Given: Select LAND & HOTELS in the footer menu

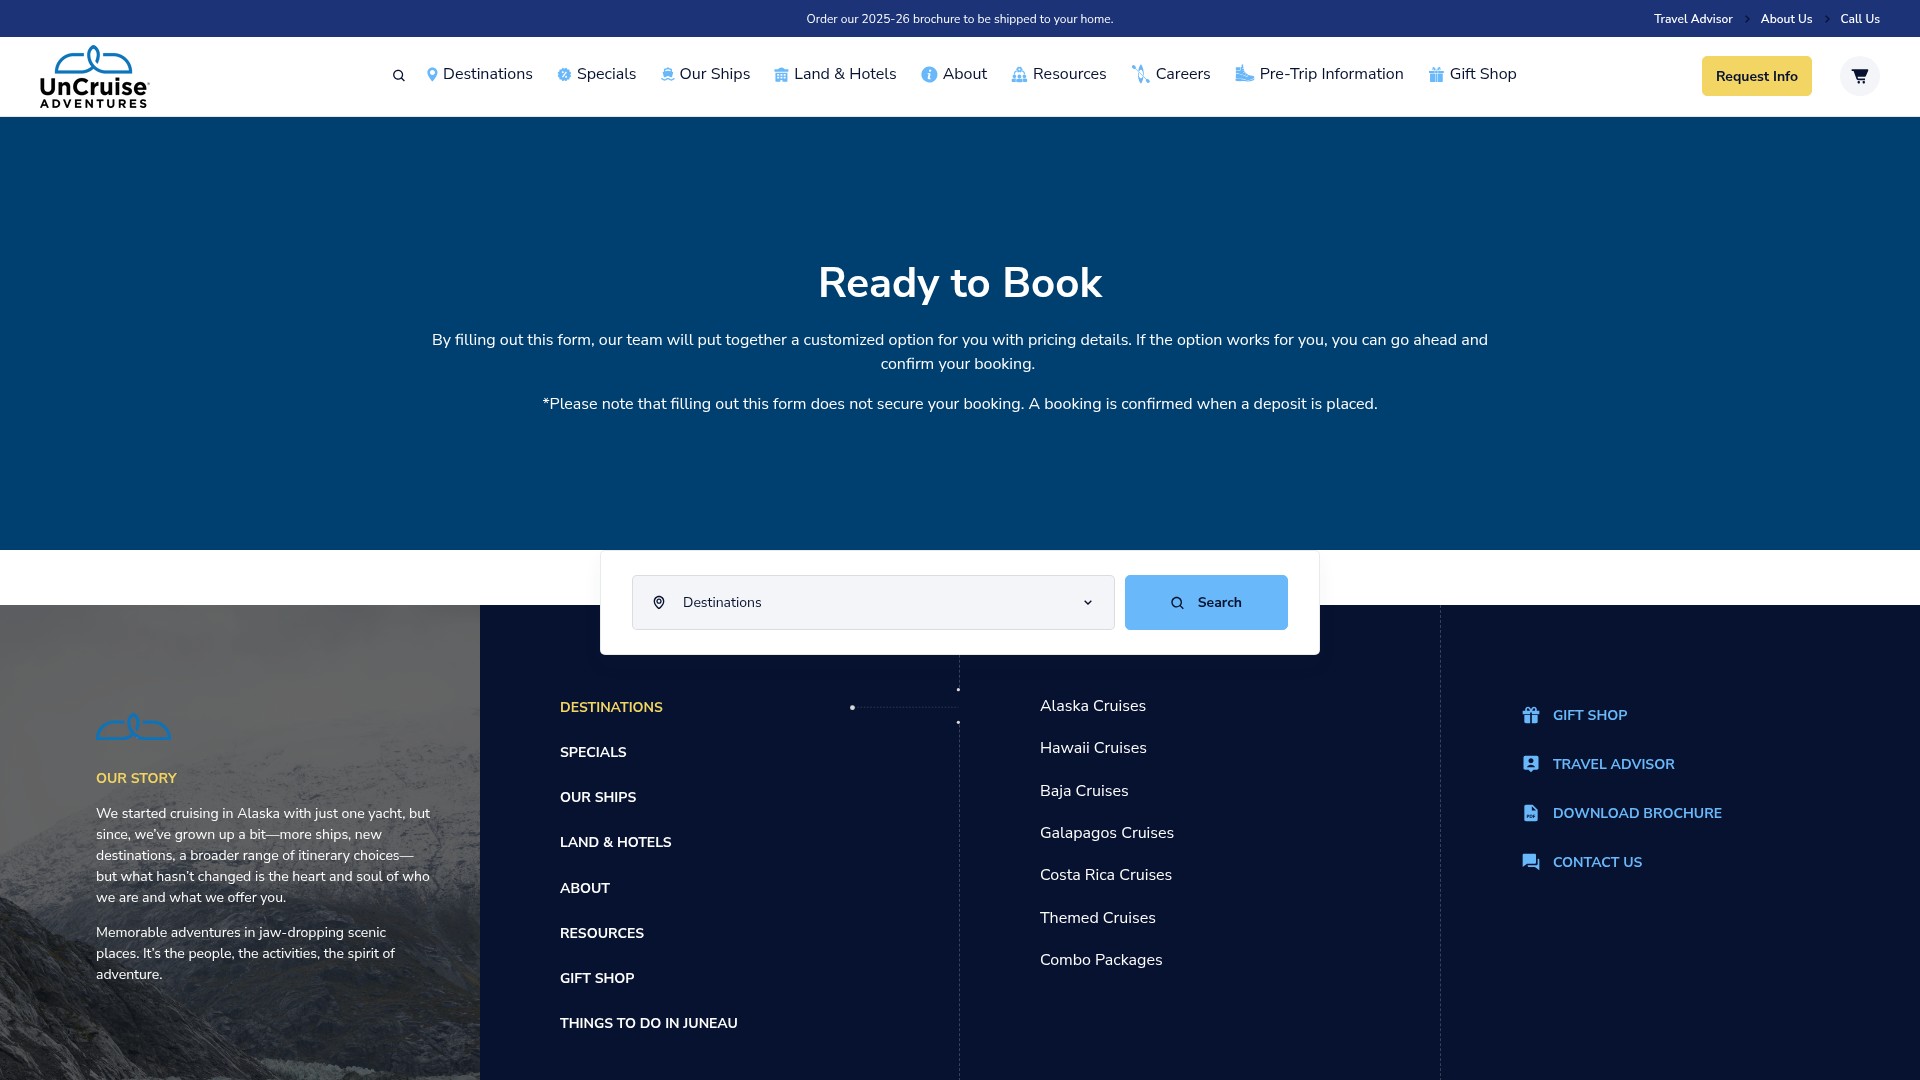Looking at the screenshot, I should click(615, 842).
